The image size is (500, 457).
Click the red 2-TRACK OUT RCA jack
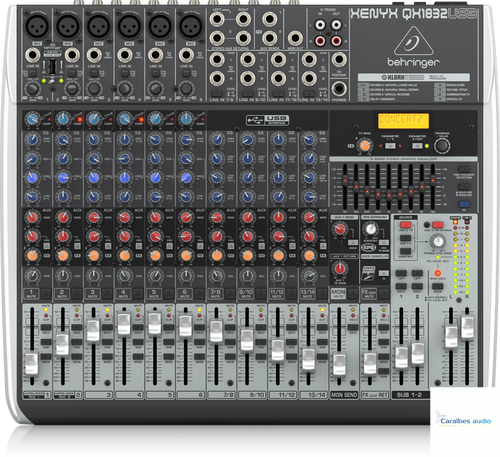336,41
